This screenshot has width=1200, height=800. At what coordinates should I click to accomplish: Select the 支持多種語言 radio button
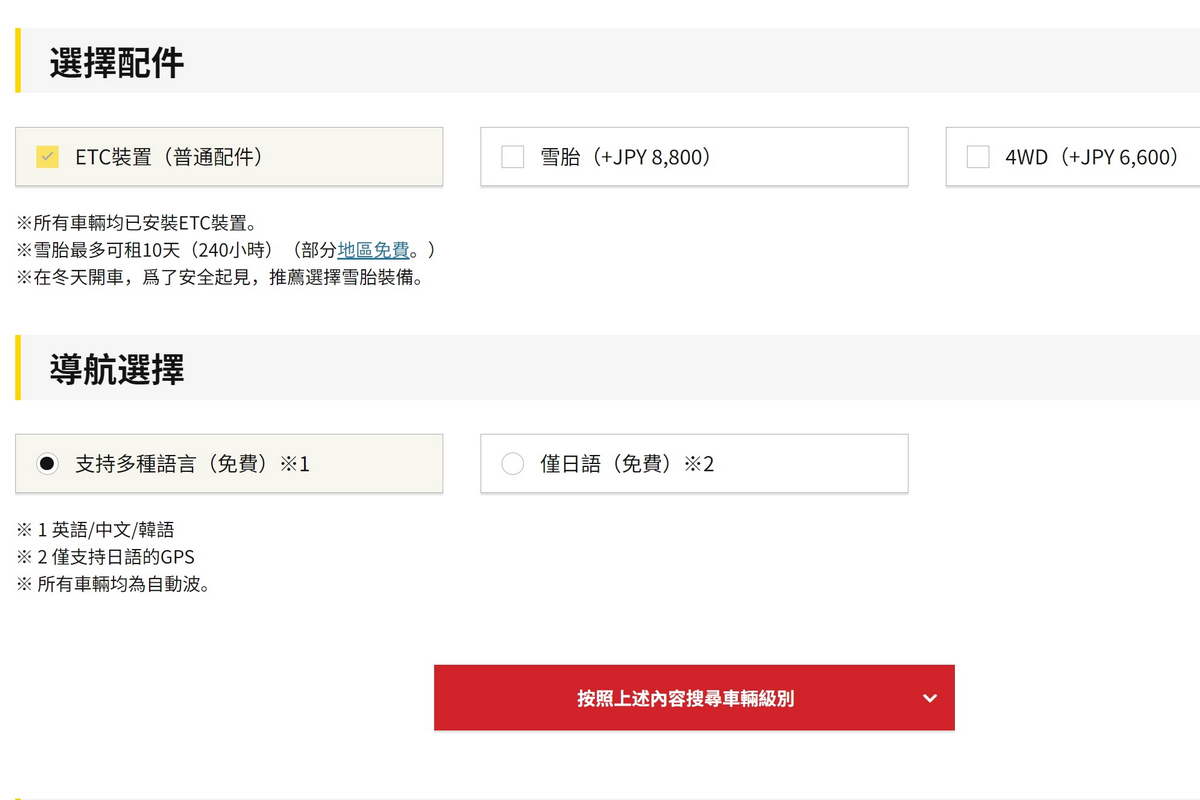point(47,464)
